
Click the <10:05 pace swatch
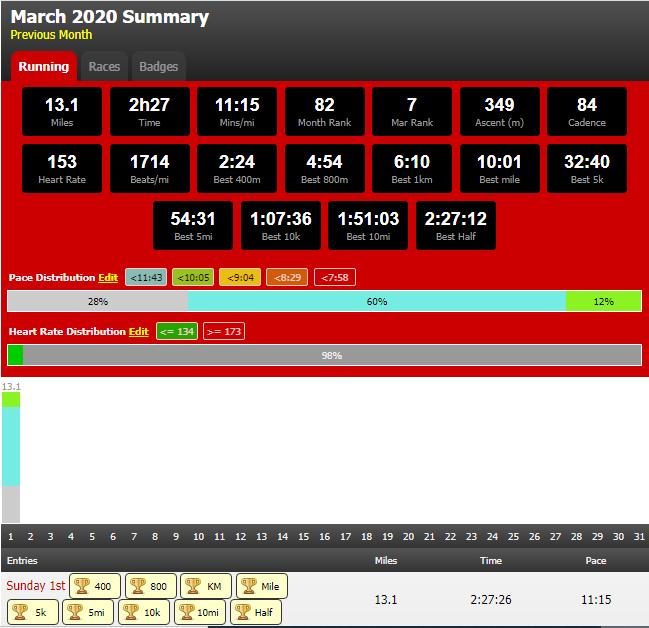pyautogui.click(x=193, y=277)
